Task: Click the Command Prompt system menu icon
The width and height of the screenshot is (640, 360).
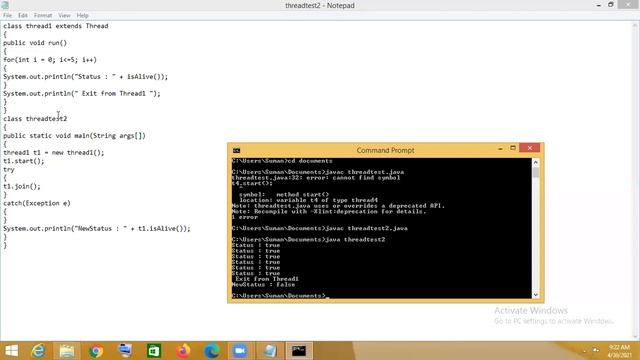Action: pos(236,150)
